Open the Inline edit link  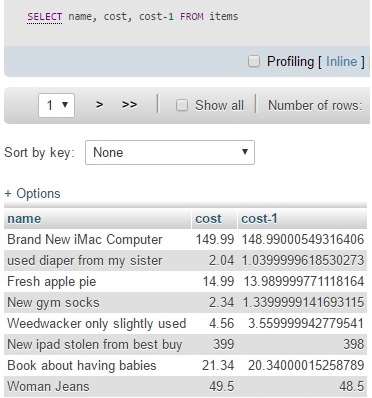(341, 62)
